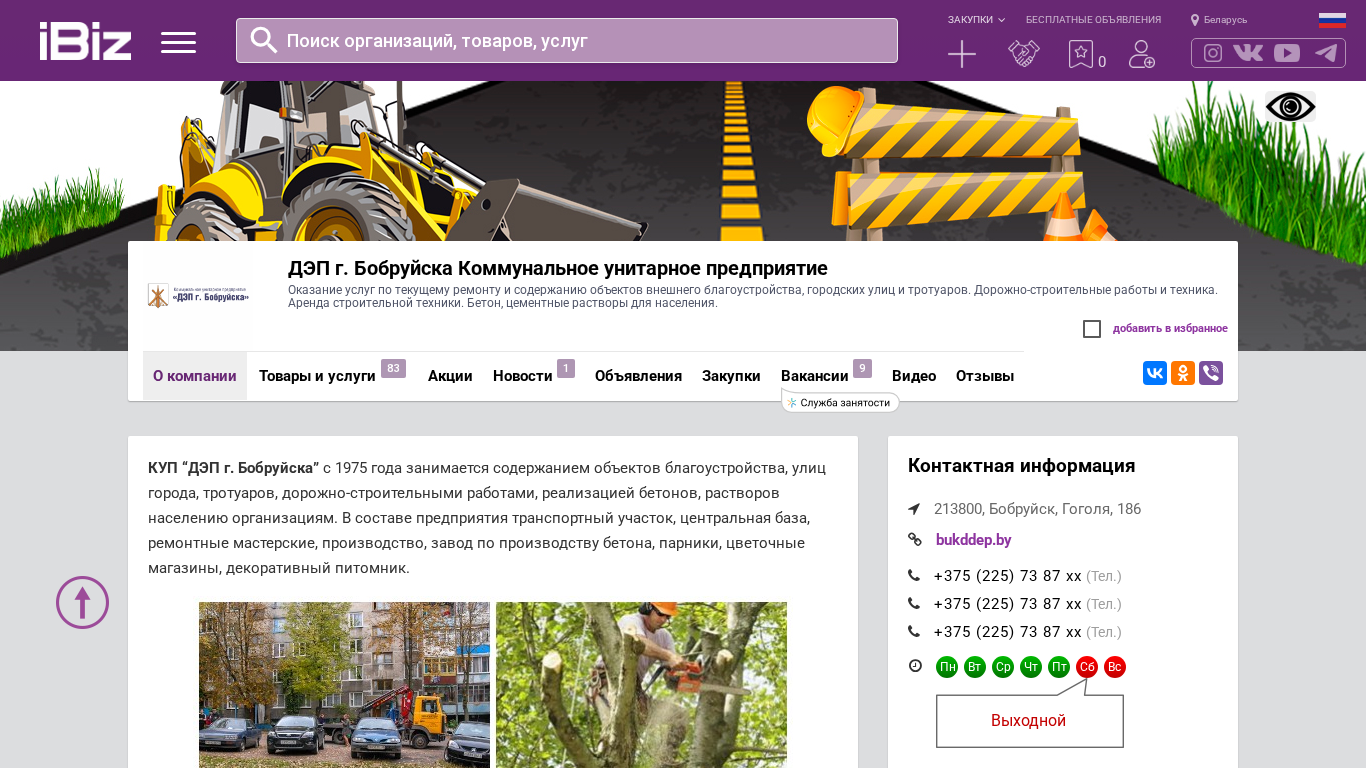Viewport: 1366px width, 768px height.
Task: Select Friday 'Пт' schedule circle
Action: point(1059,667)
